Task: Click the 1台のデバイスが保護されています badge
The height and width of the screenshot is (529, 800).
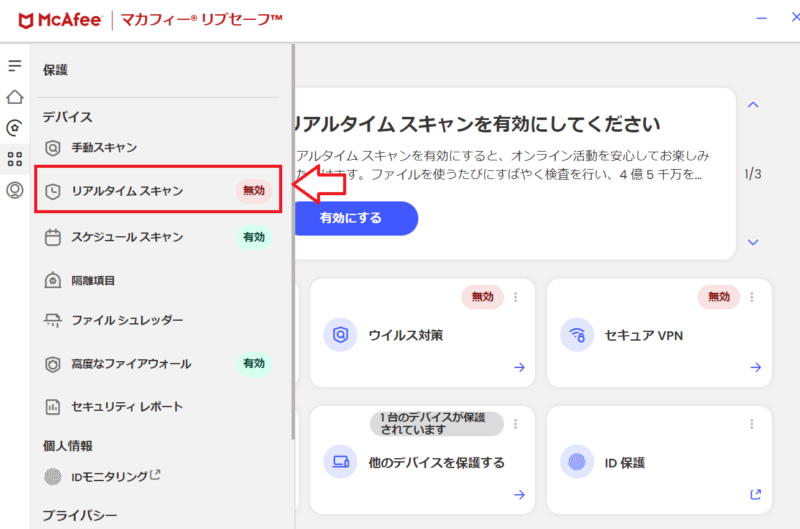Action: point(437,424)
